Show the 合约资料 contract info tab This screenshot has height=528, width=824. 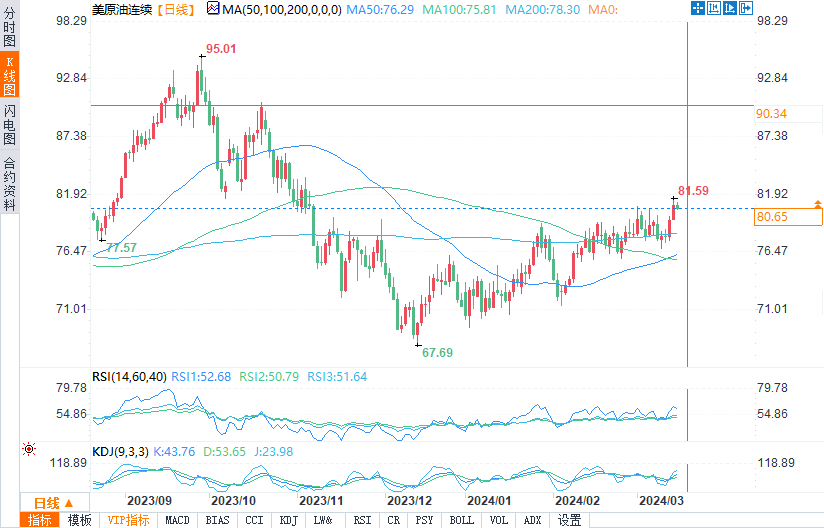point(9,184)
